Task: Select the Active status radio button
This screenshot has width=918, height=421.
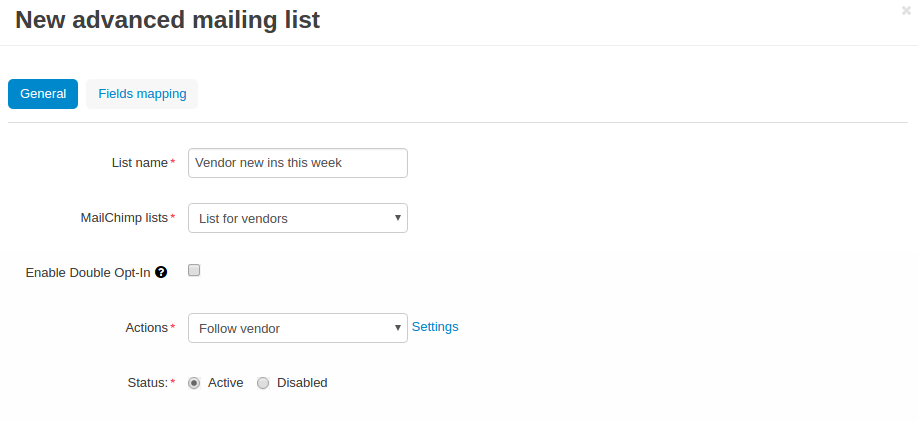Action: click(194, 383)
